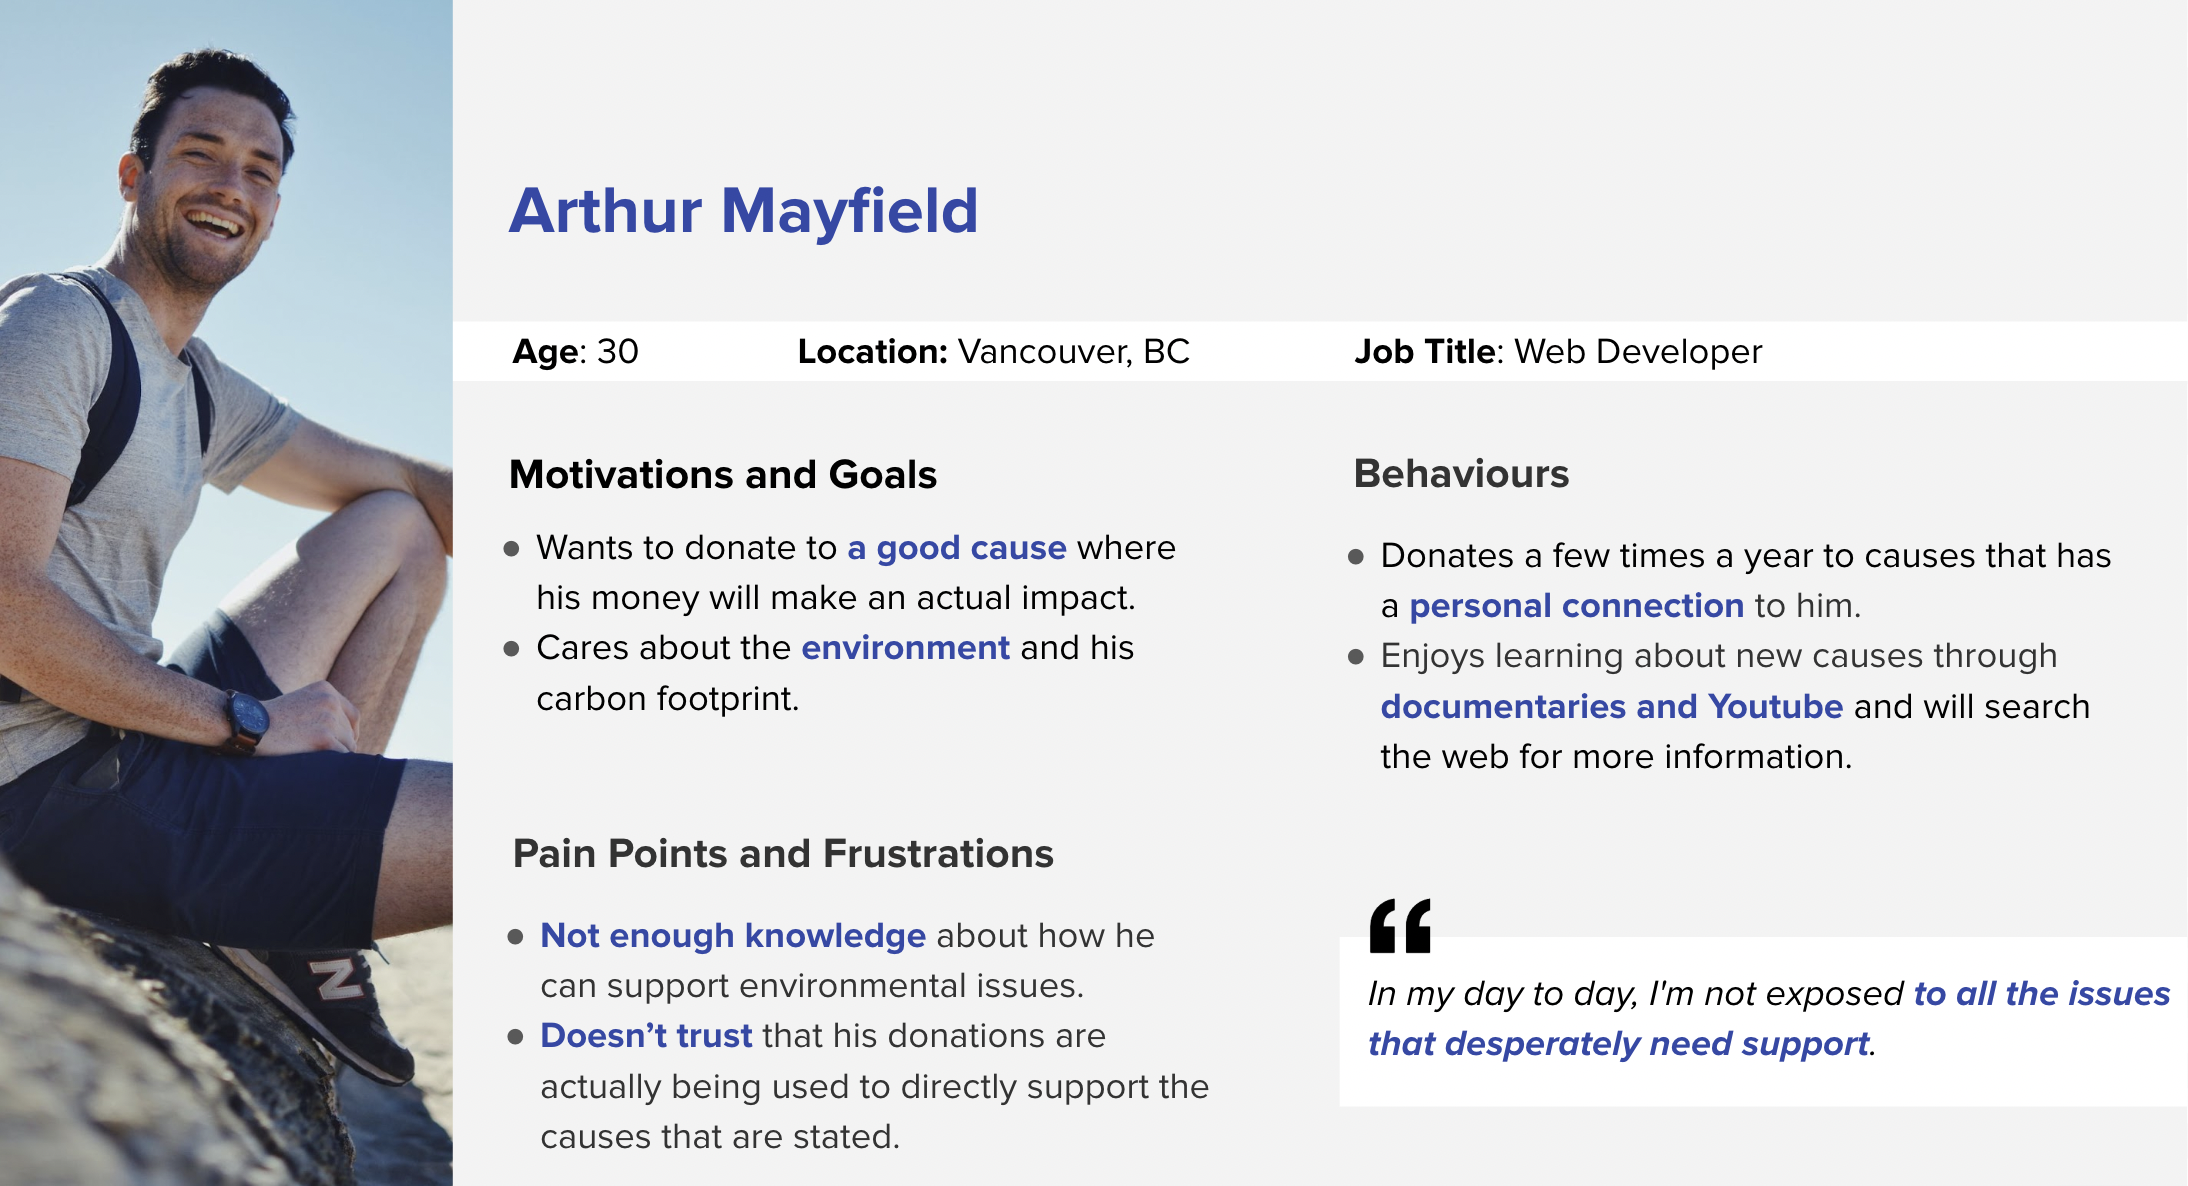
Task: Click the 'Doesn't trust' highlighted text
Action: [646, 1036]
